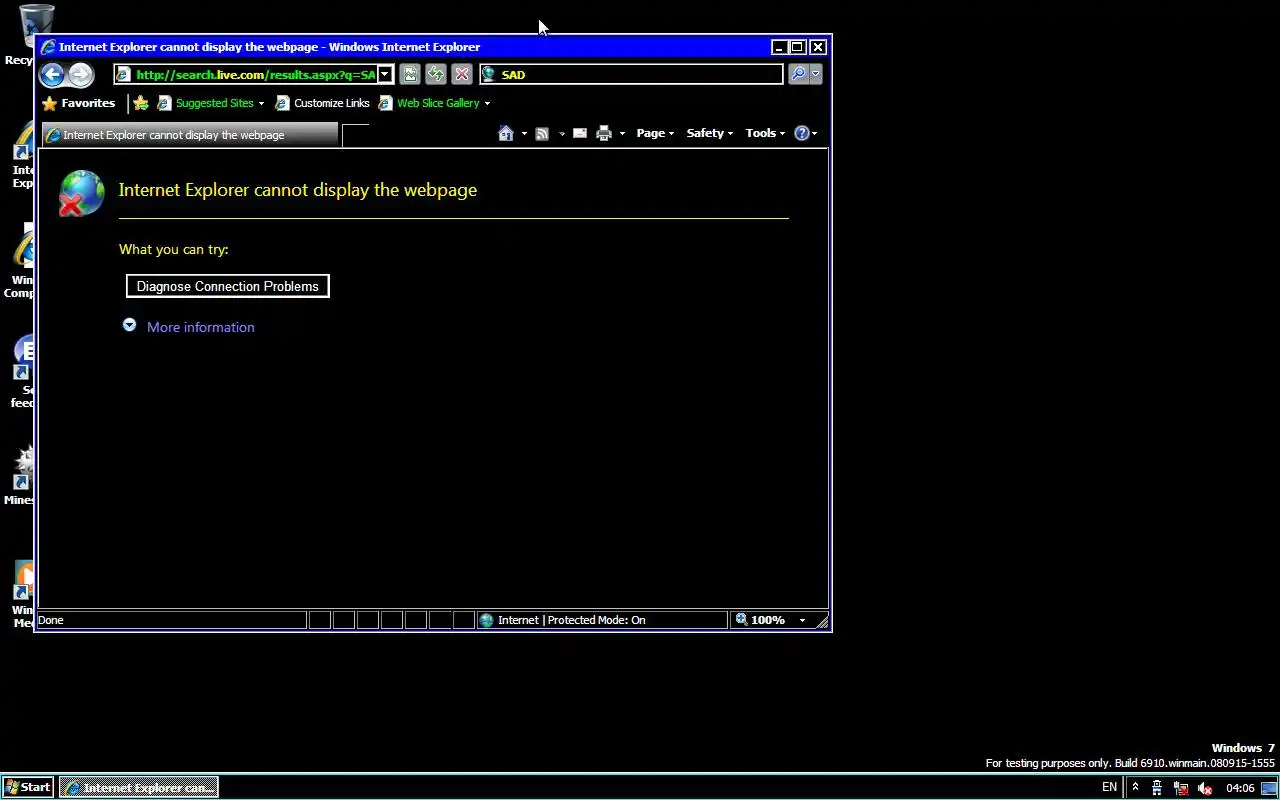Click the IE icon in the title bar
Screen dimensions: 1280x800
tap(47, 47)
